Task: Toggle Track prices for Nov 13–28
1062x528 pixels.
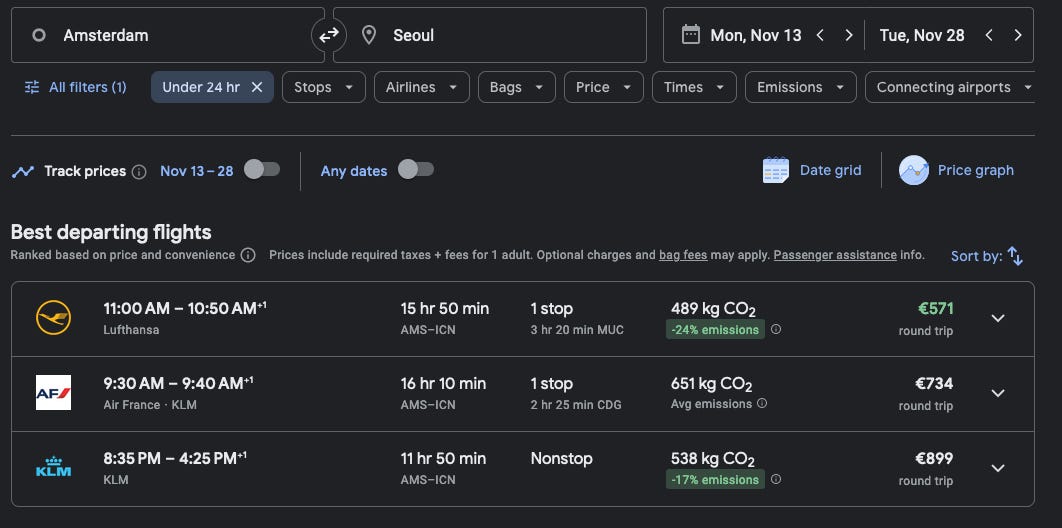Action: (x=262, y=170)
